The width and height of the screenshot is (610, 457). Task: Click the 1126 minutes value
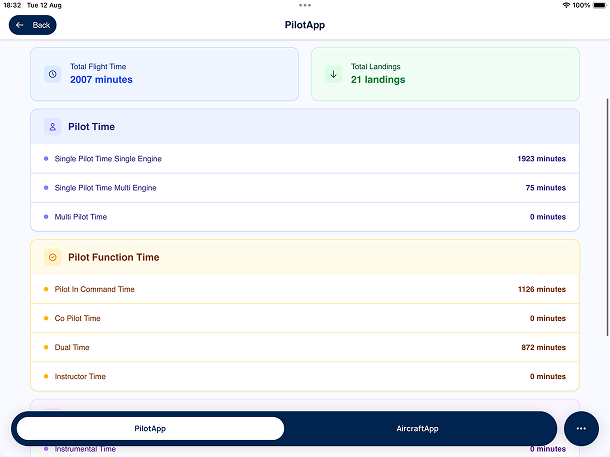point(542,289)
